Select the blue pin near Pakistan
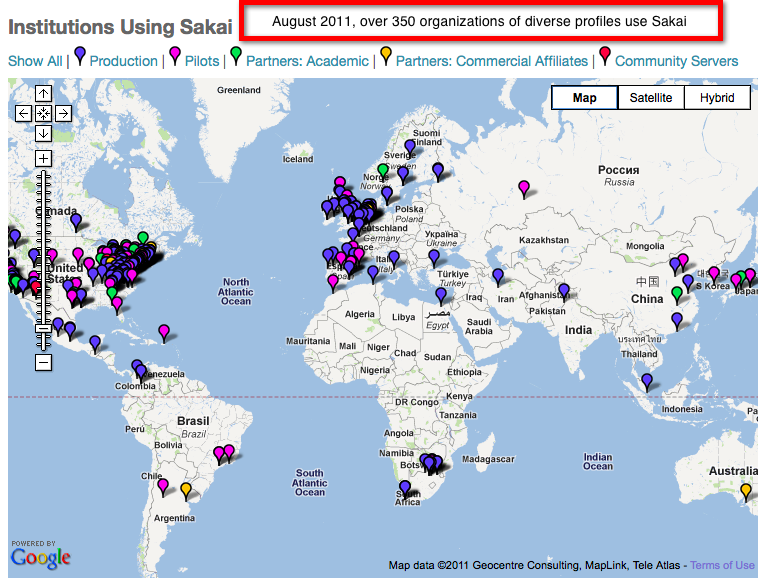The image size is (763, 581). click(x=563, y=291)
